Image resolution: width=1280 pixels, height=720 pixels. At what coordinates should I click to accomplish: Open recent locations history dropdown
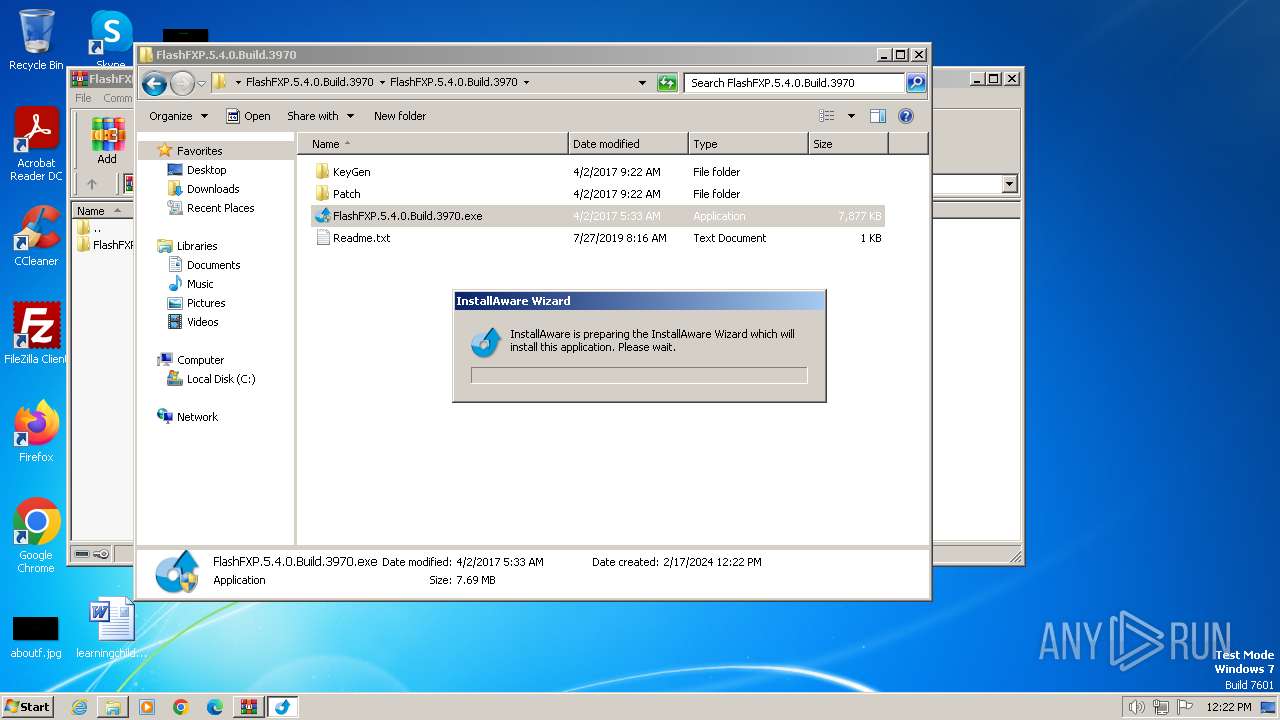pyautogui.click(x=201, y=83)
